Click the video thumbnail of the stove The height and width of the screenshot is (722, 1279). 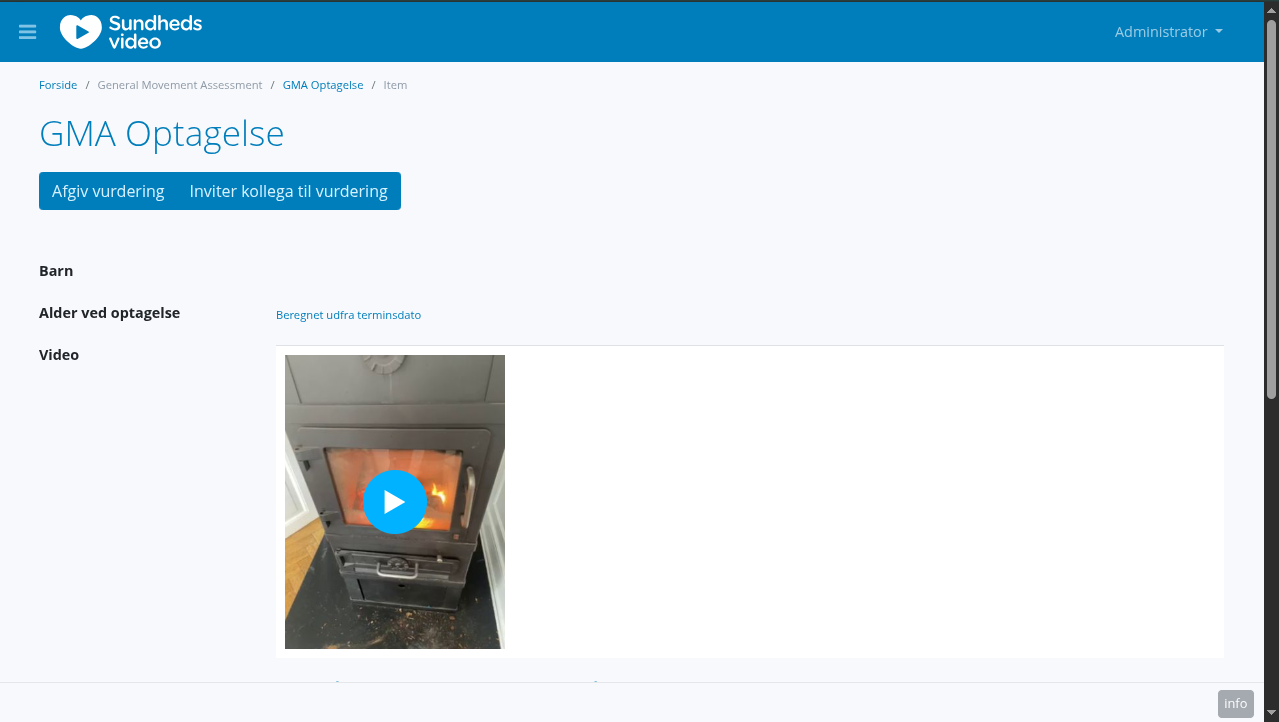click(395, 502)
